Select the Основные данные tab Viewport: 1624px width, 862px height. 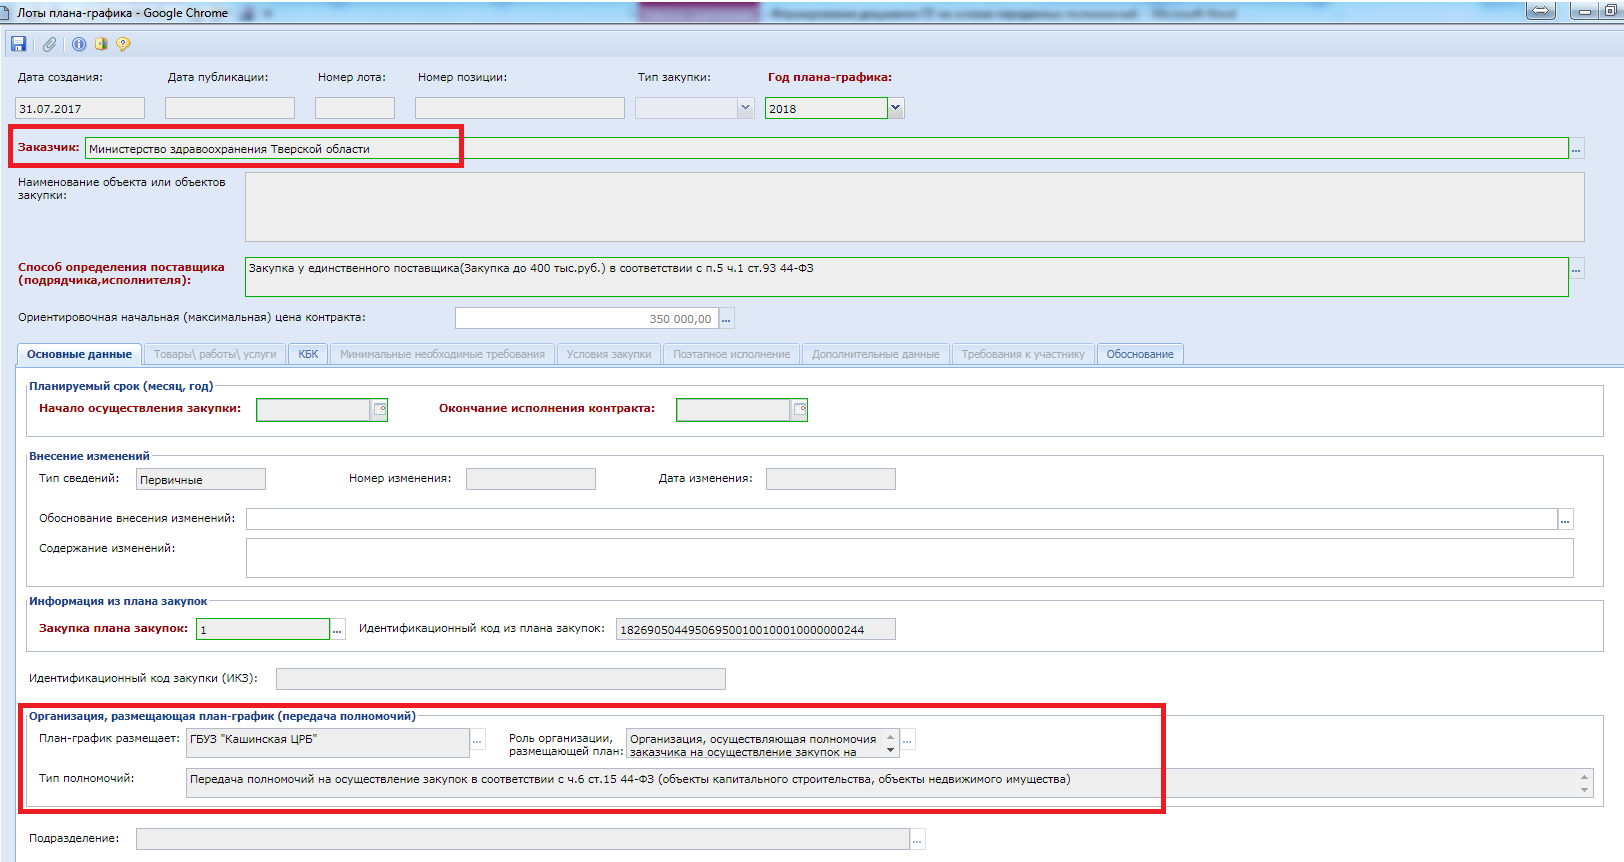pos(79,354)
